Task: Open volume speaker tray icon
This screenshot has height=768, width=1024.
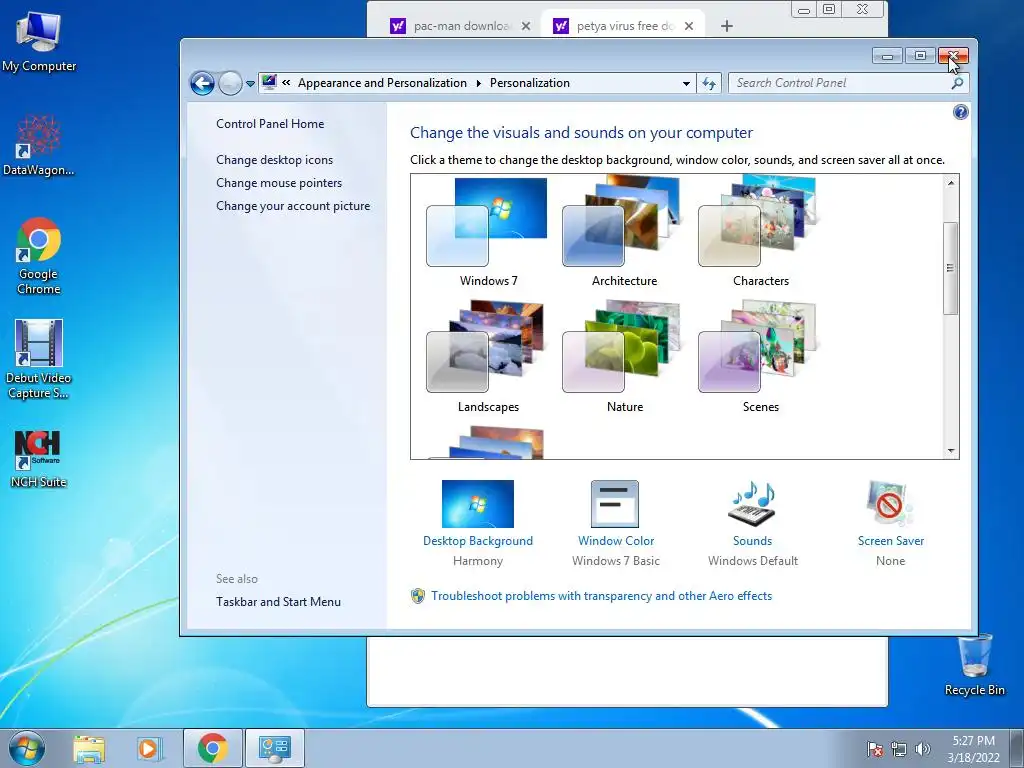Action: click(922, 749)
